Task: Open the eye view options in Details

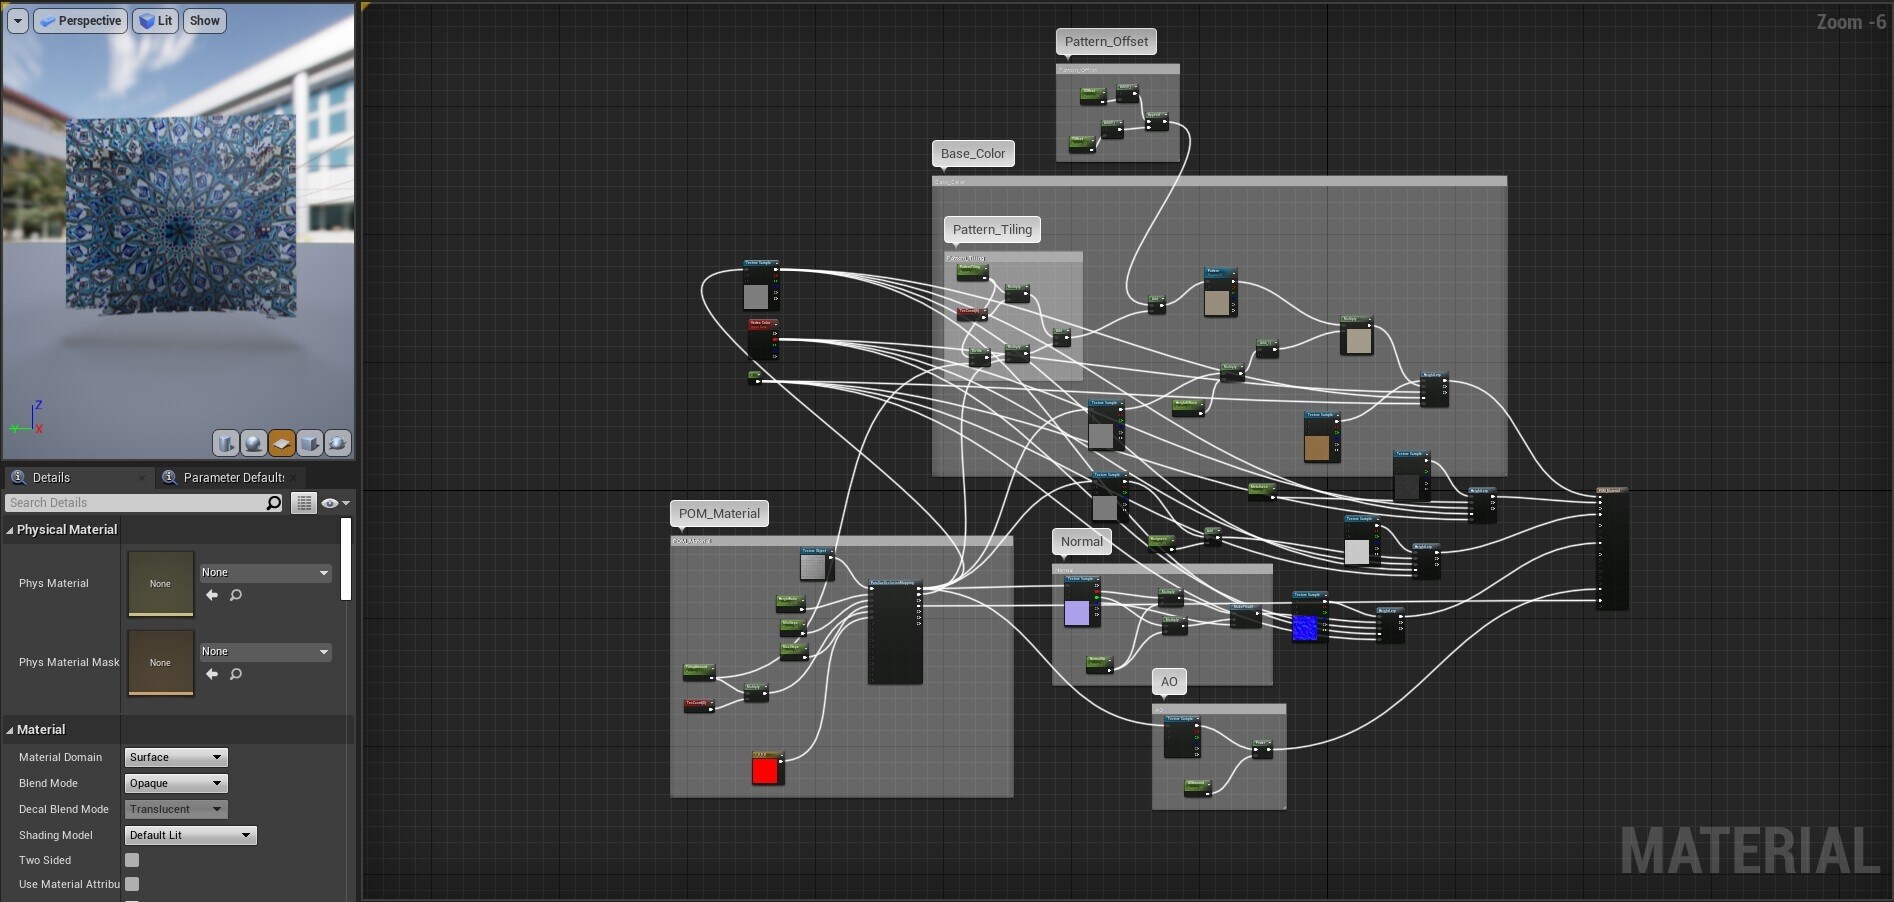Action: [x=334, y=503]
